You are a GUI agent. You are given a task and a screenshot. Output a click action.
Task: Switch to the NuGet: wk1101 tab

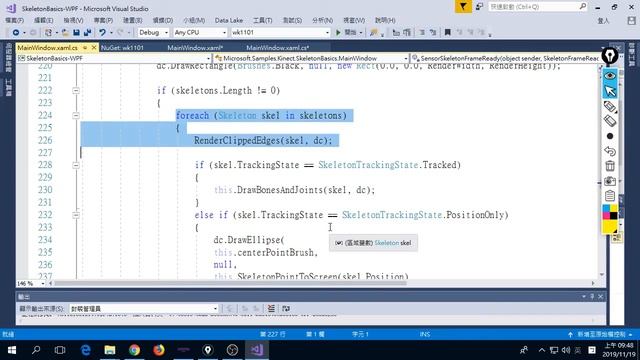[x=122, y=48]
